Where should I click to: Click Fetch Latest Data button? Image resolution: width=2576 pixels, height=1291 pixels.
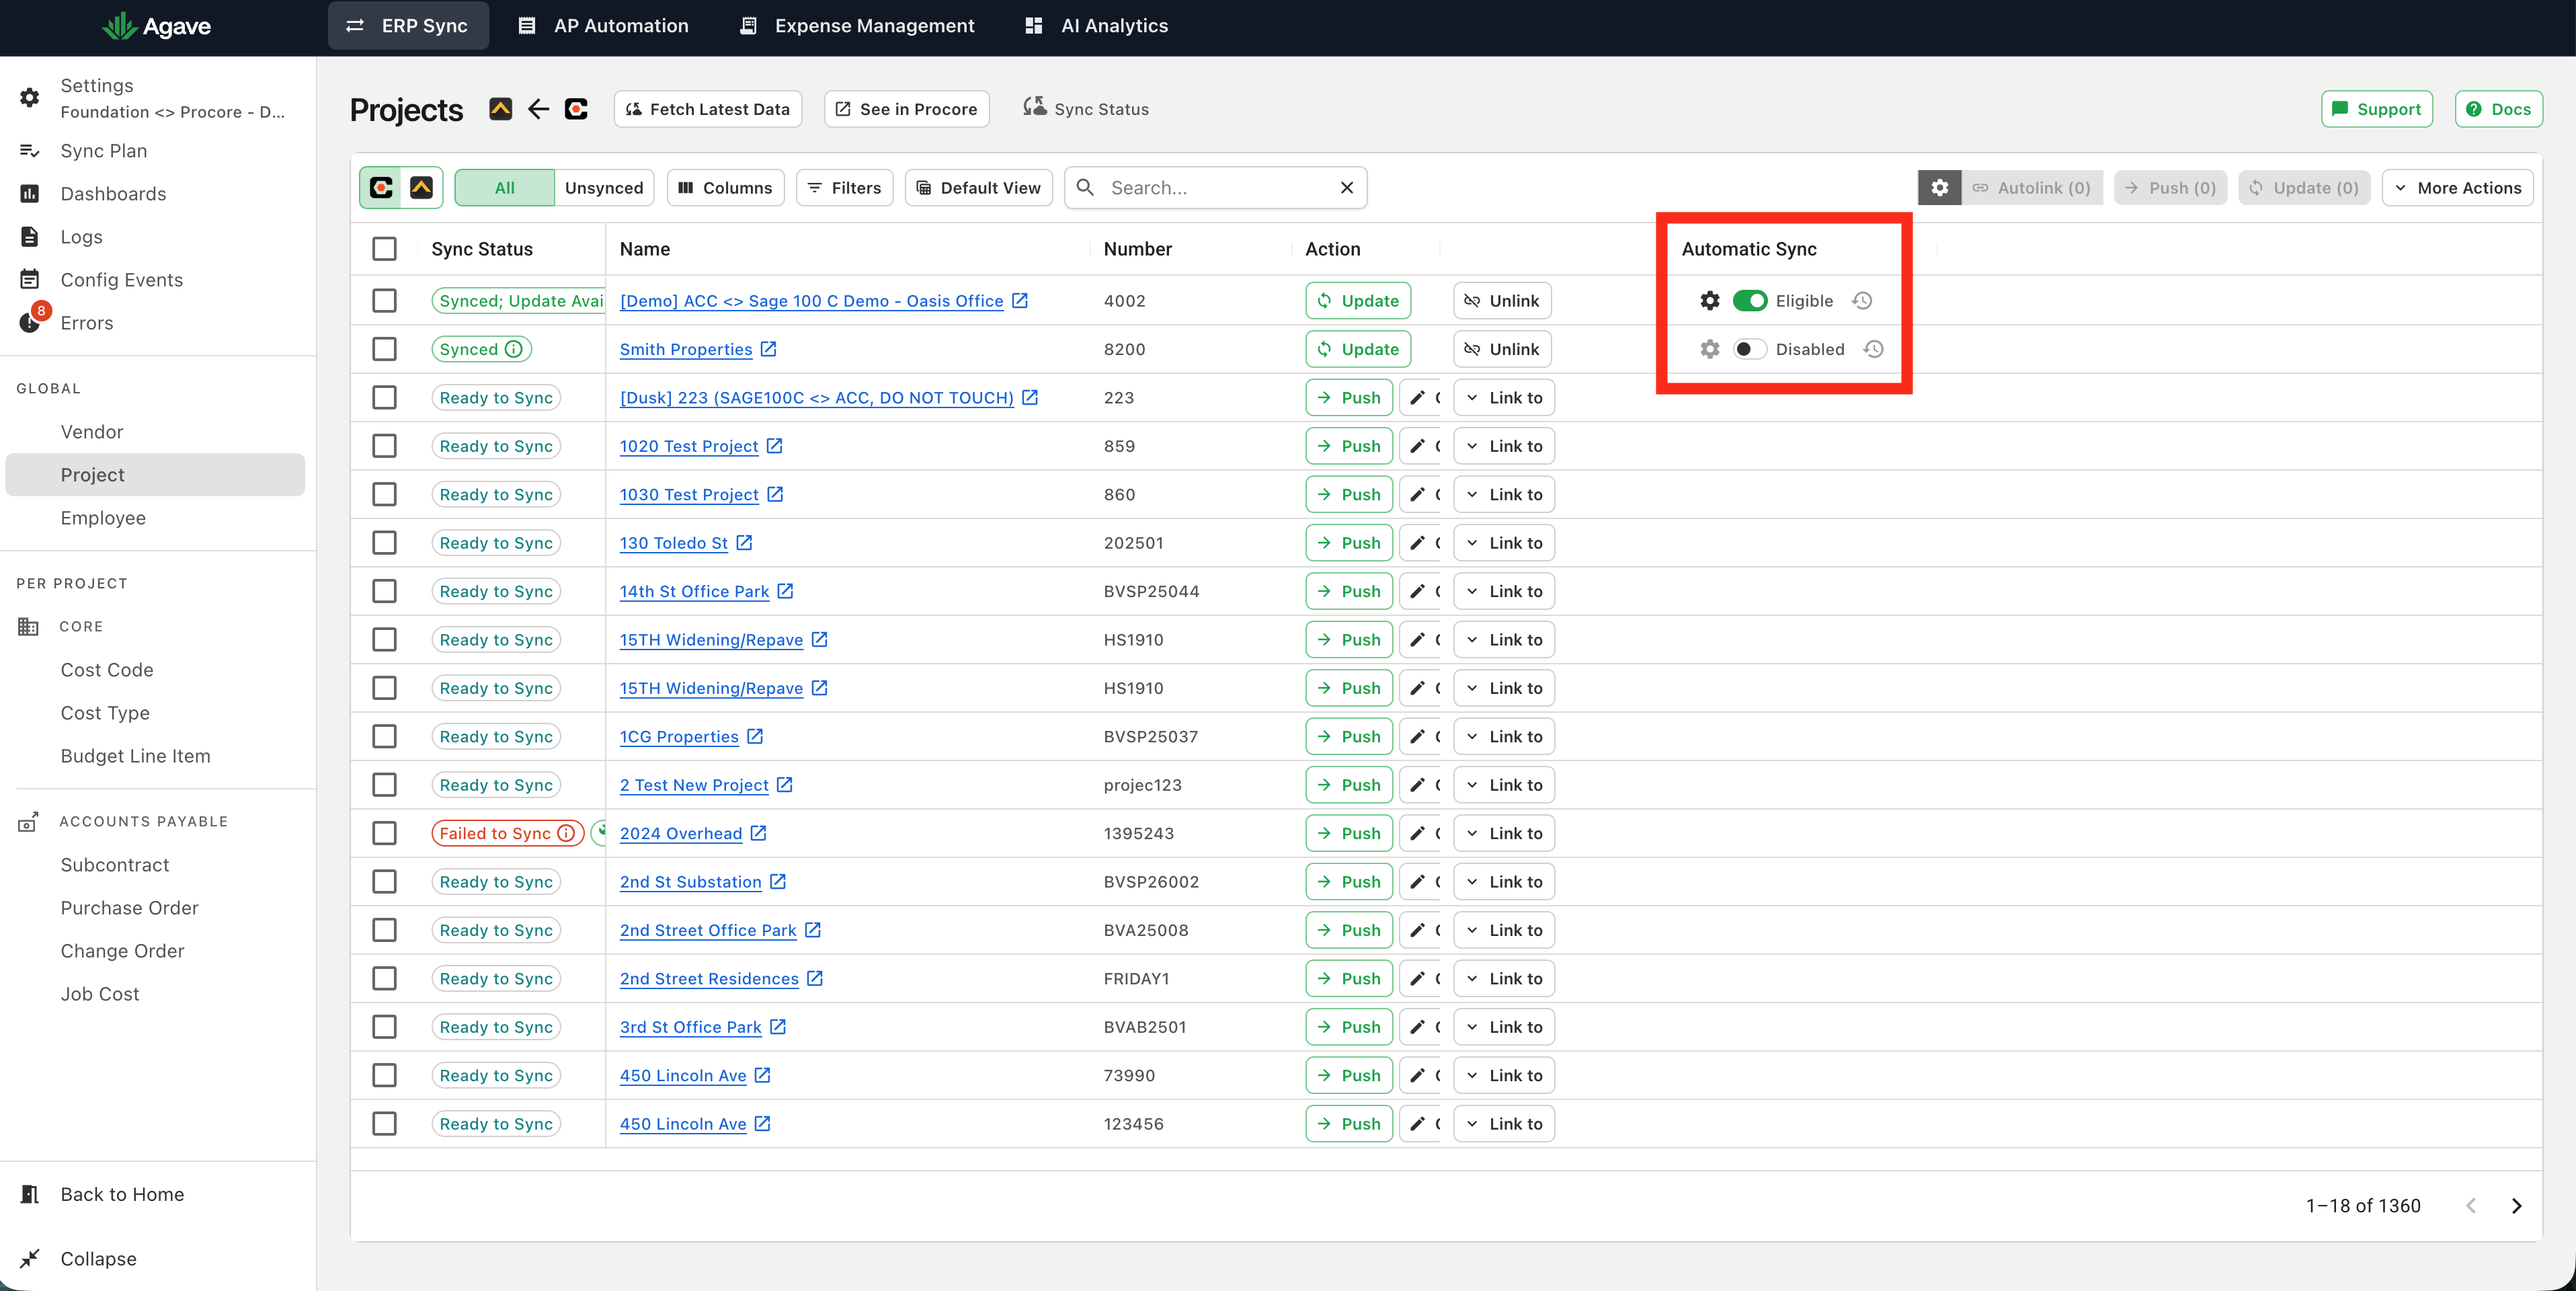pos(707,109)
